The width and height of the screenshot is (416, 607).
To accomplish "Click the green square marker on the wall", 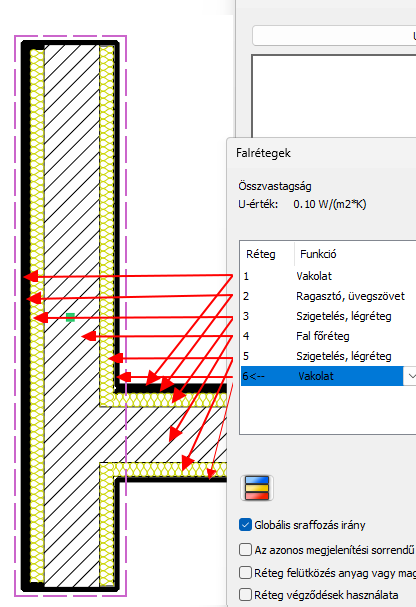I will click(70, 317).
